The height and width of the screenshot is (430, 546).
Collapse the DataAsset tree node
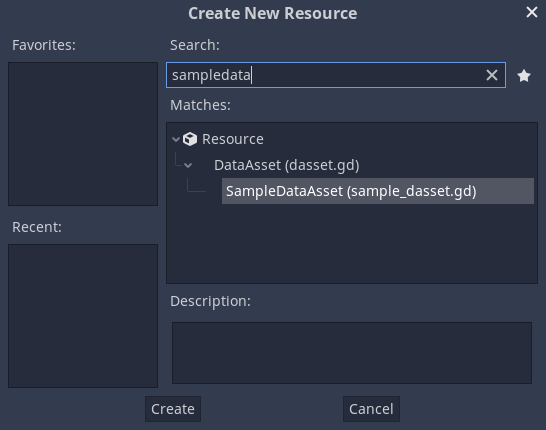point(188,165)
